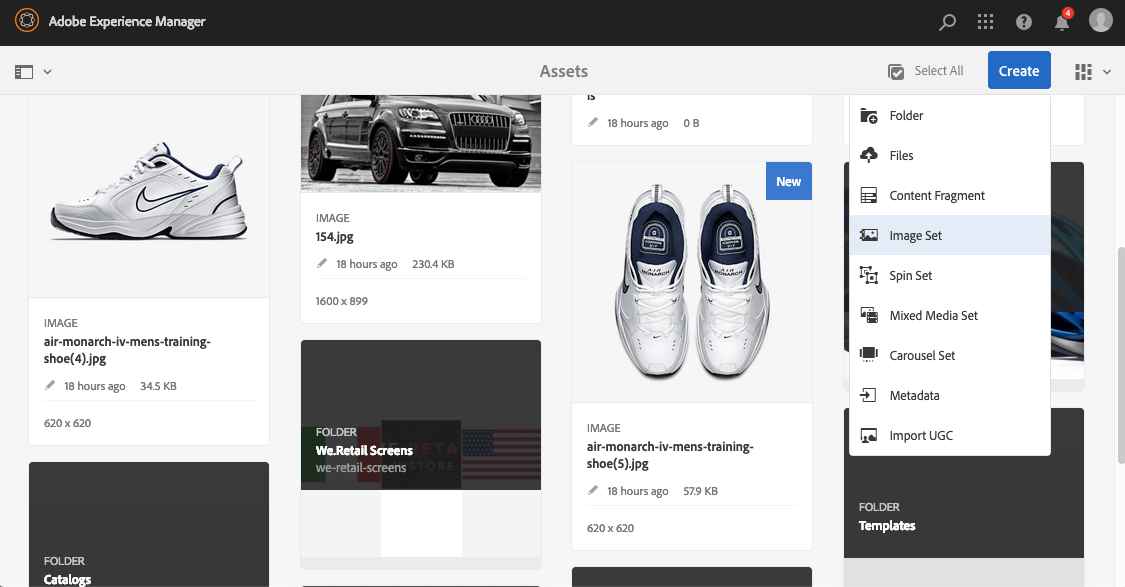Click the vertical page scrollbar

pyautogui.click(x=1121, y=356)
